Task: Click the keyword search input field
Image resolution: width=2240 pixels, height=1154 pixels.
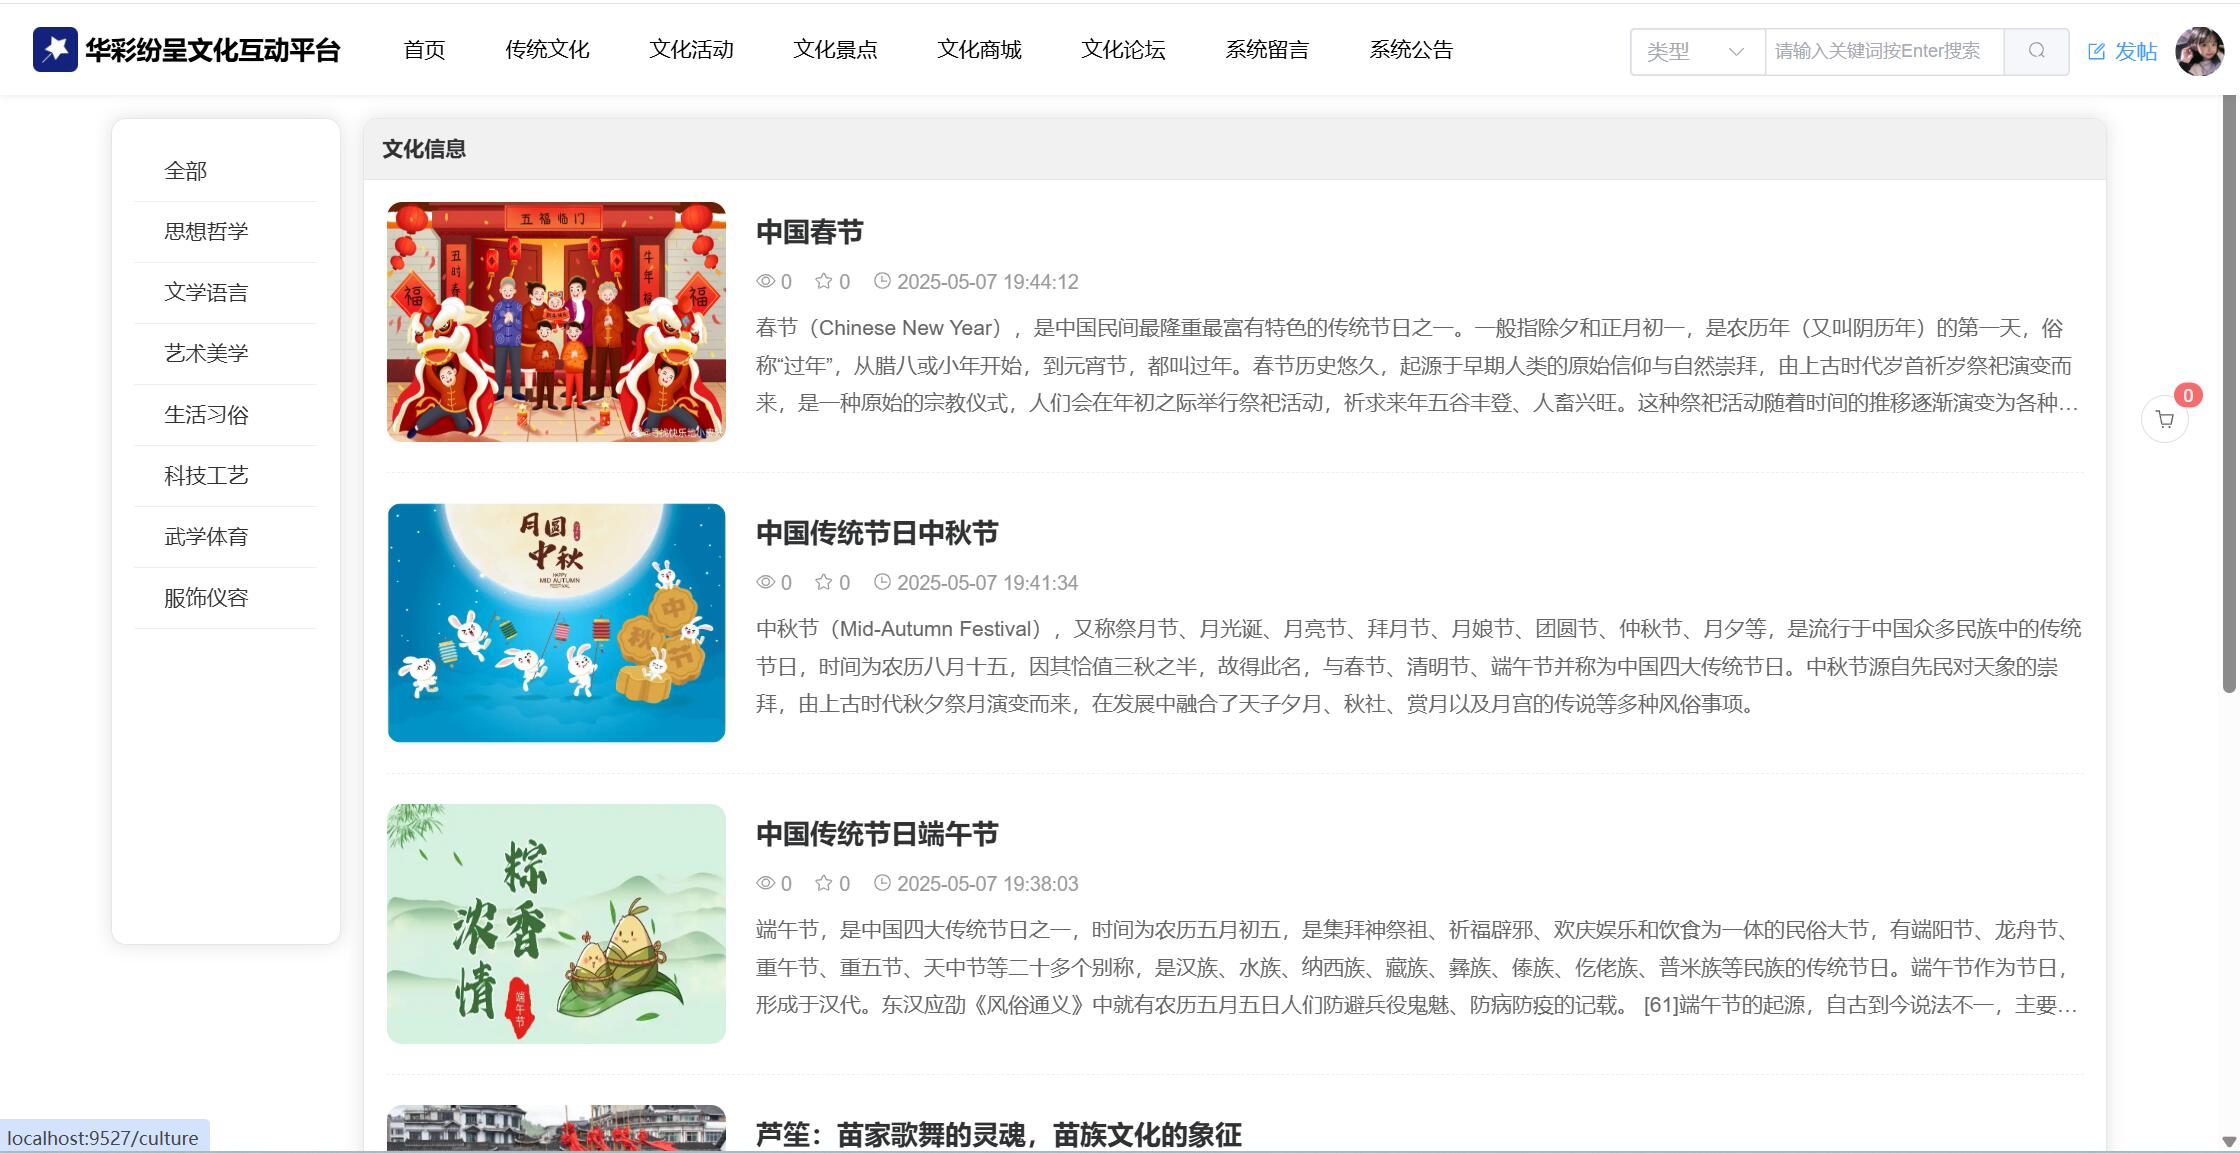Action: tap(1884, 51)
